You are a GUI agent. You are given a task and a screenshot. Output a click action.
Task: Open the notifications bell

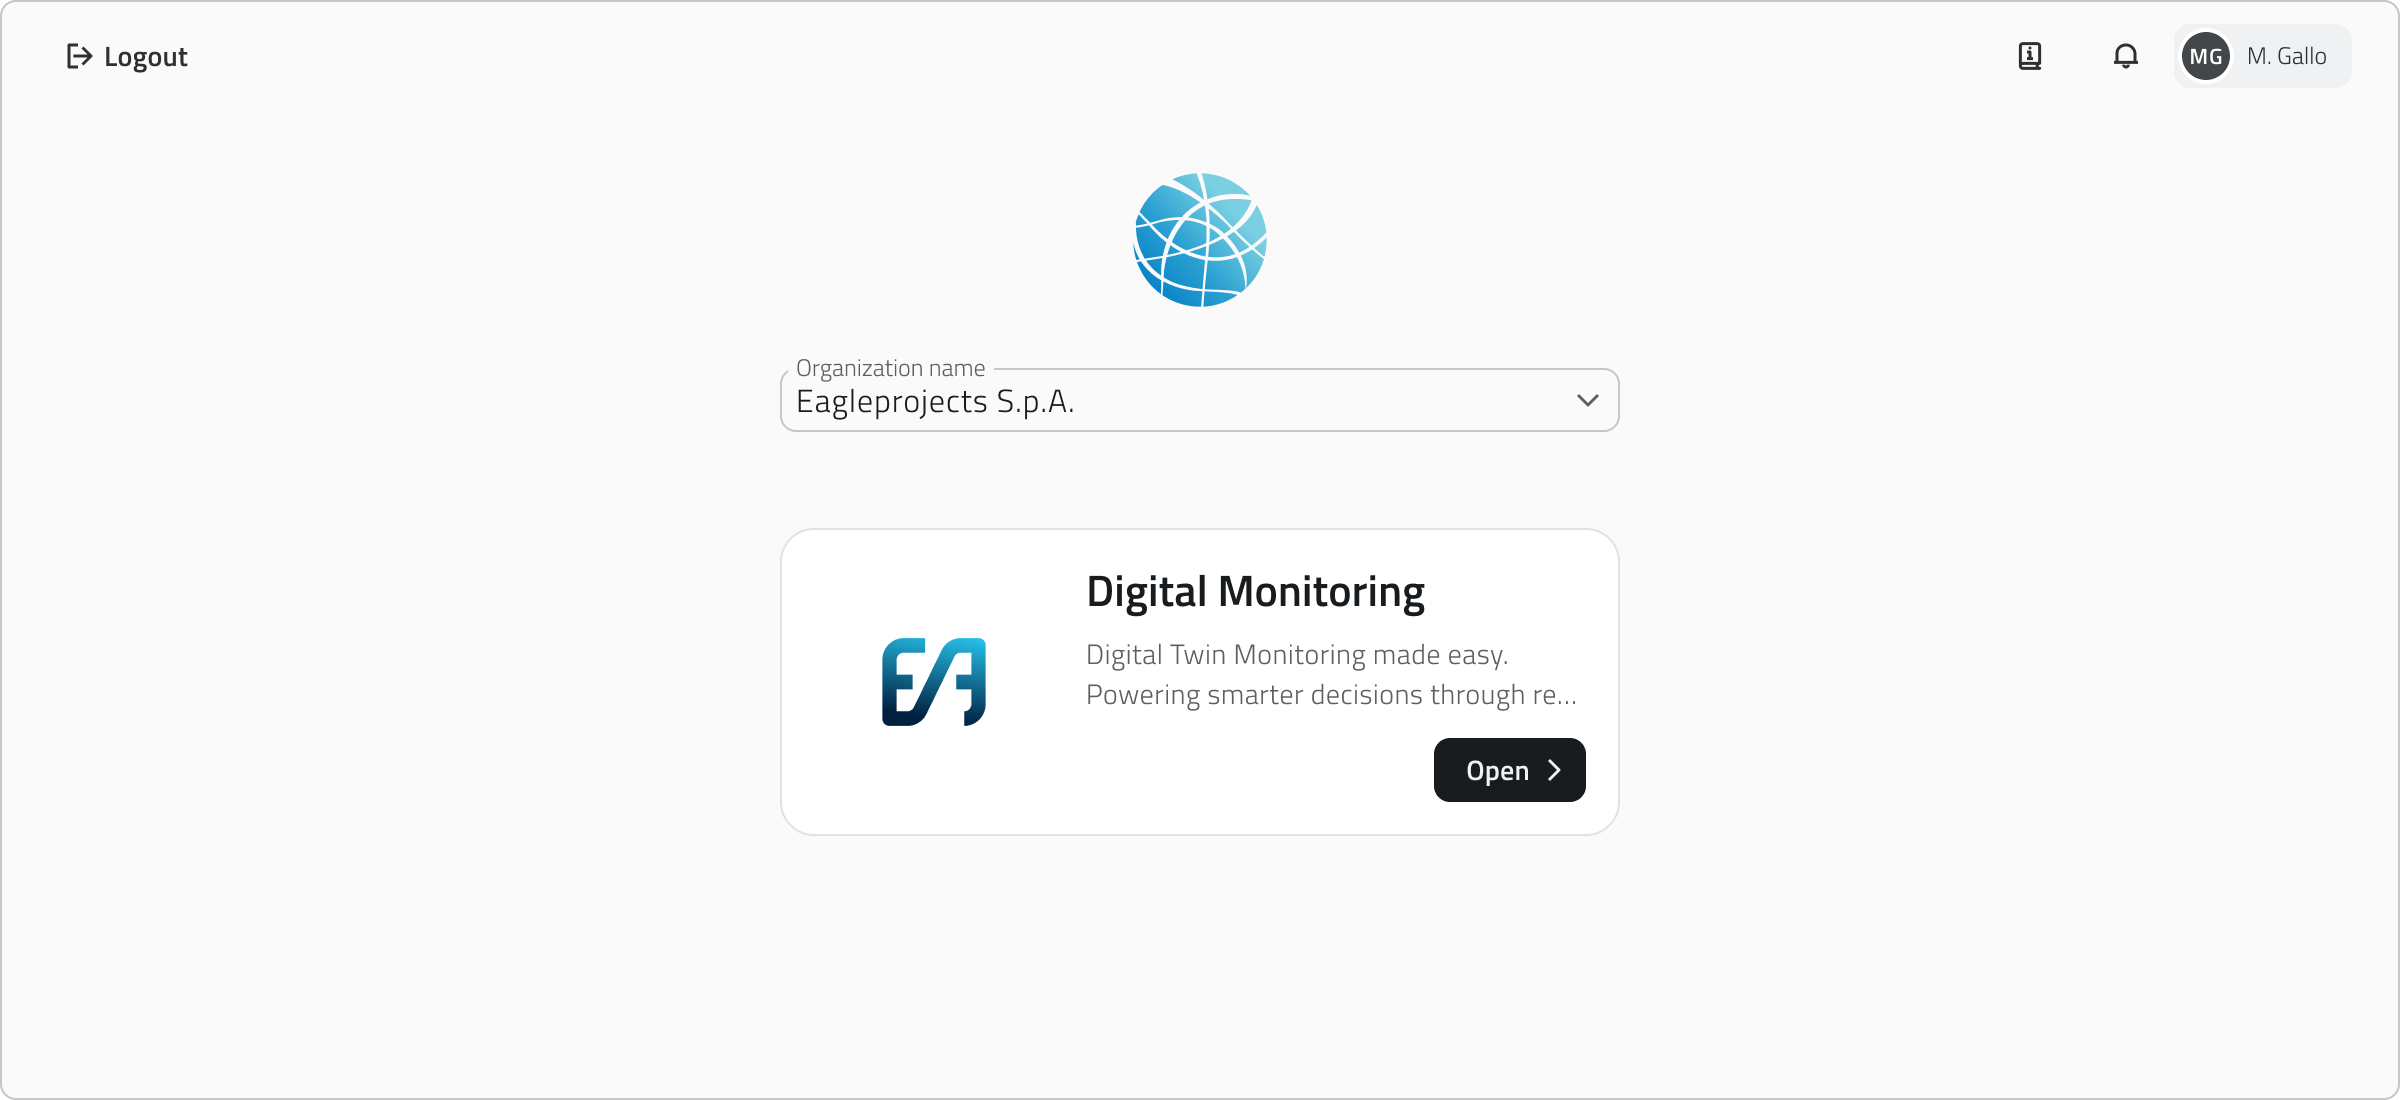(2125, 56)
